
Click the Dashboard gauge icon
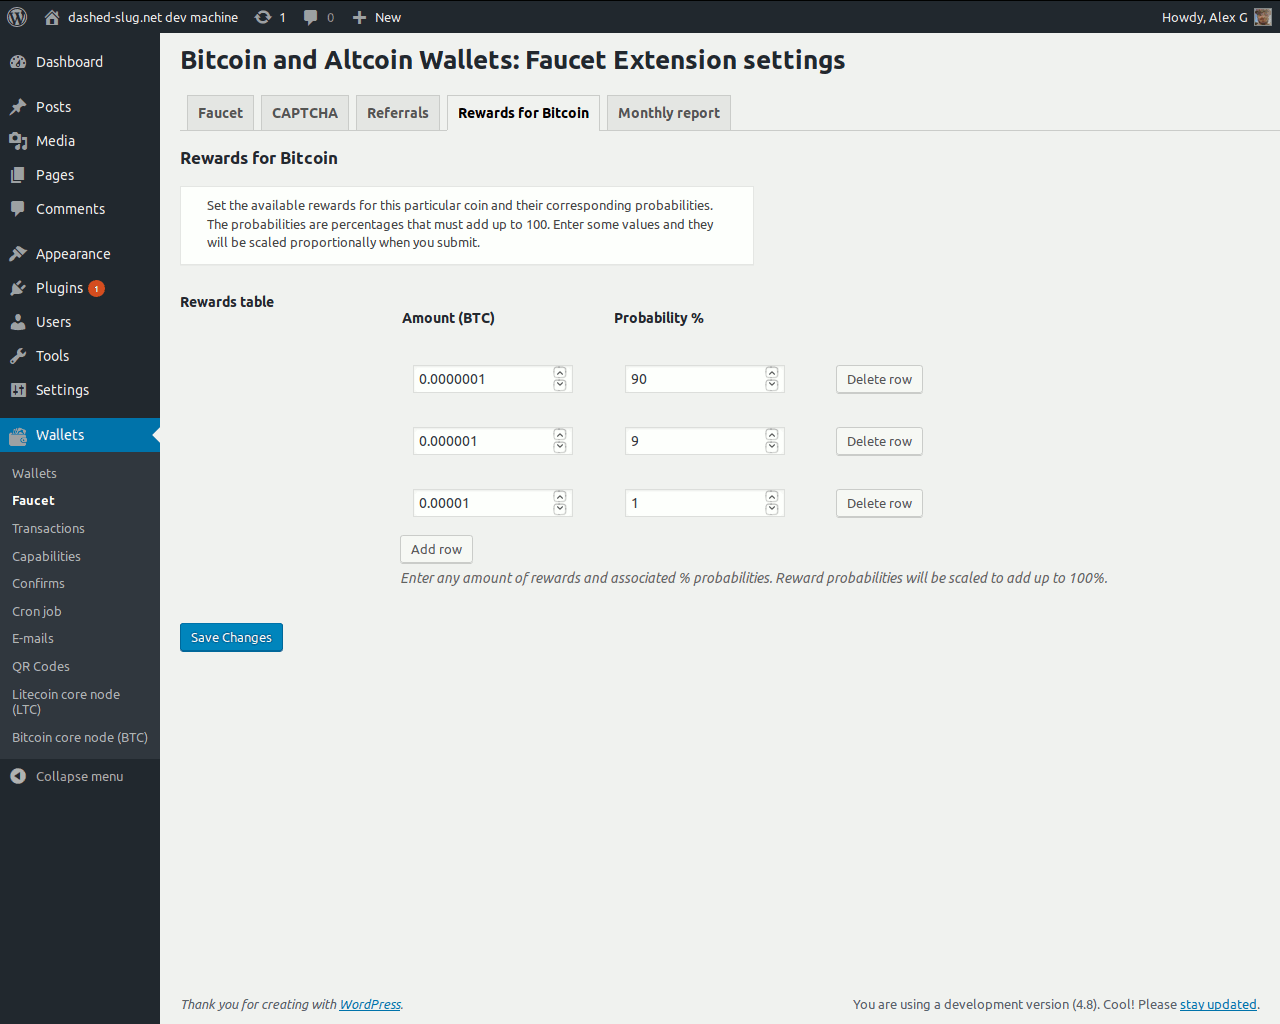coord(18,62)
